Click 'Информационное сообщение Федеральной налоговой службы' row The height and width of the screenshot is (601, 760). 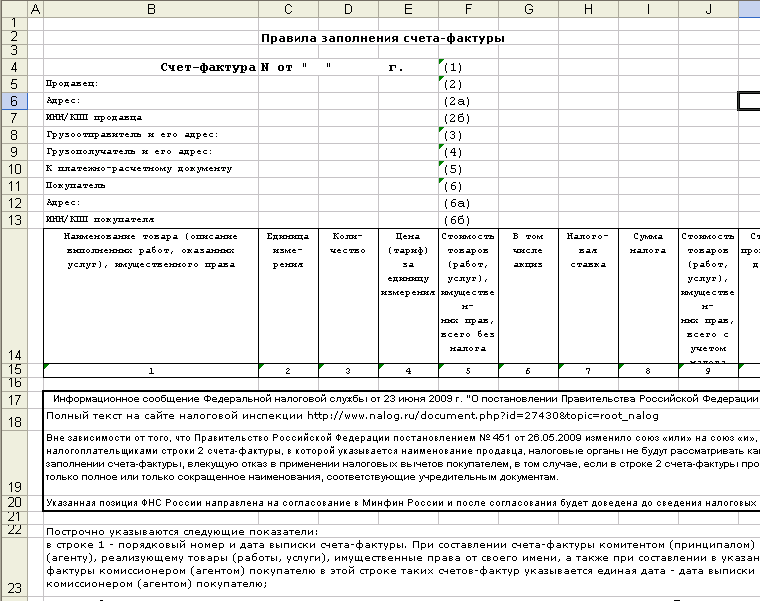(x=402, y=399)
